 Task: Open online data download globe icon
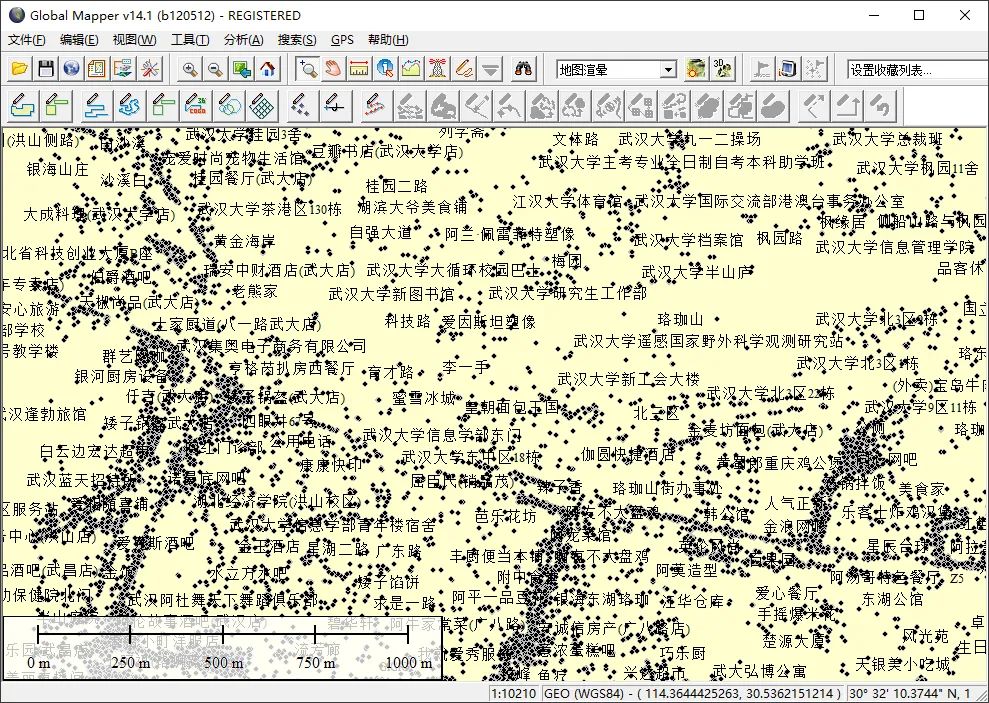pyautogui.click(x=71, y=69)
